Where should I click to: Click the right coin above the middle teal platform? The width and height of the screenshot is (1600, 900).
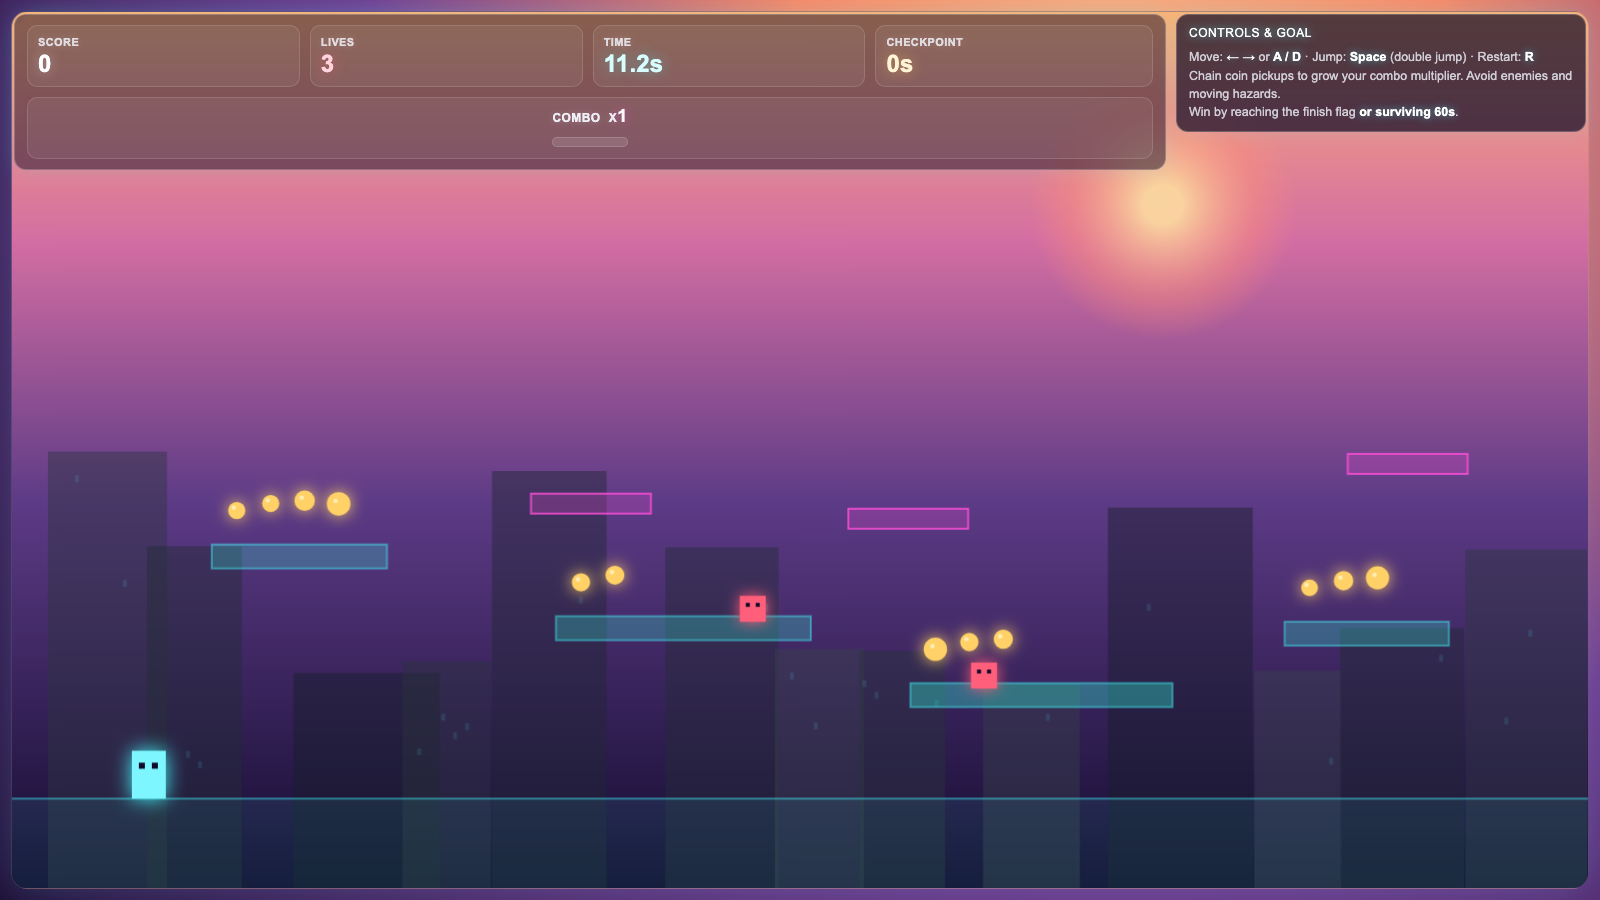(x=615, y=575)
